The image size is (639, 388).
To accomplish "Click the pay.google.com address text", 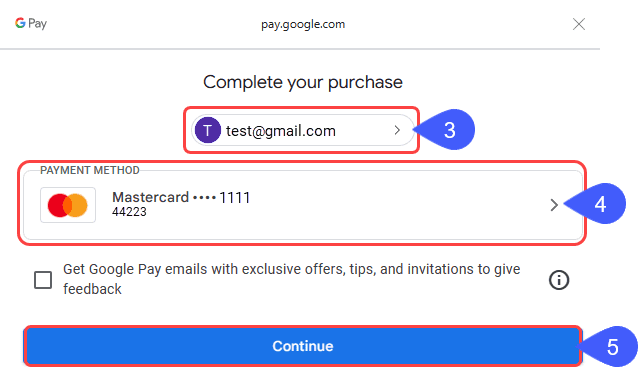I will 303,24.
